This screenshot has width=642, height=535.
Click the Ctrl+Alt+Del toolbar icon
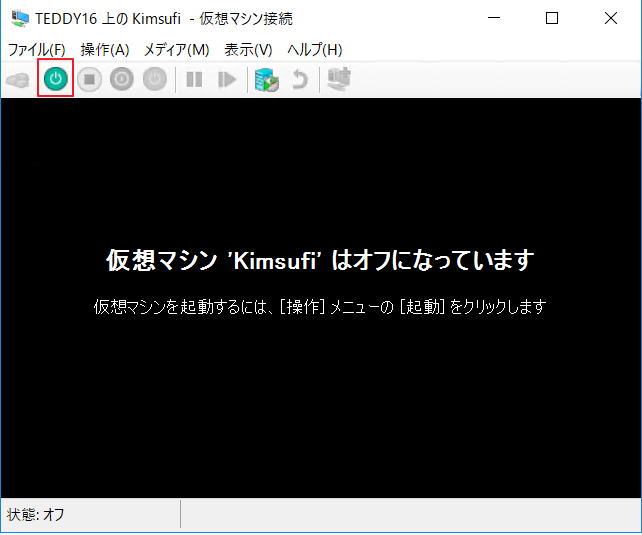(x=18, y=80)
